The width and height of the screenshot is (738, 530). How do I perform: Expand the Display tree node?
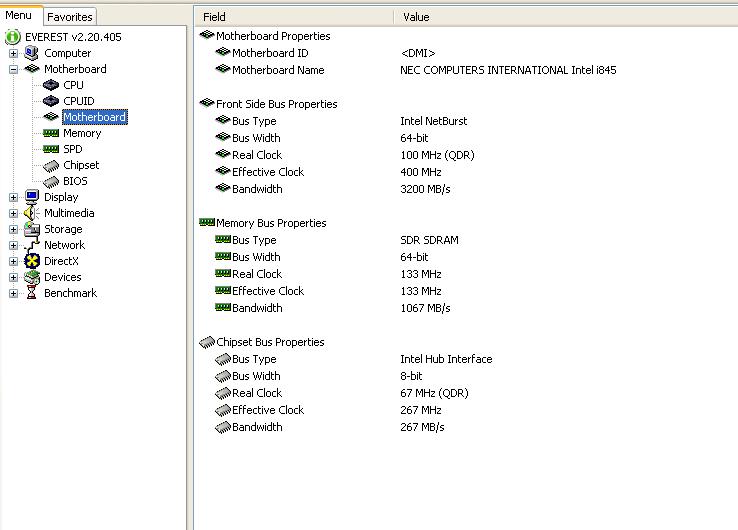tap(14, 197)
